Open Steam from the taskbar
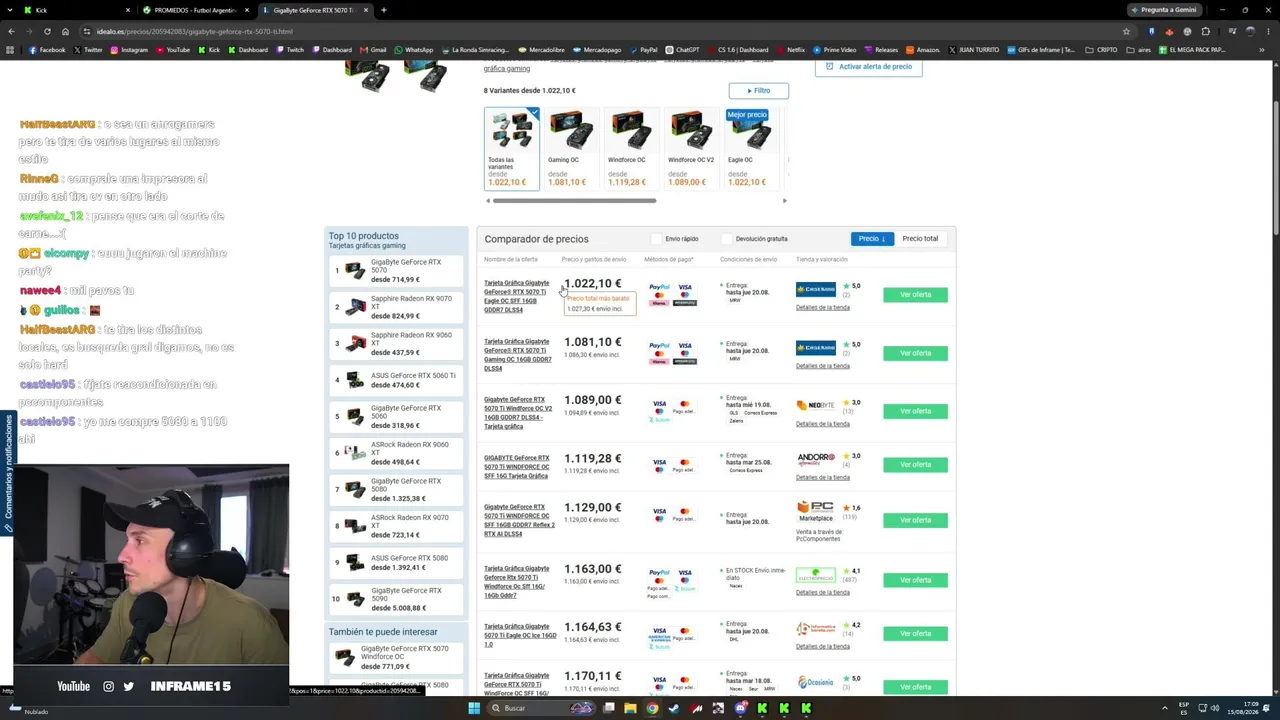This screenshot has height=720, width=1280. point(674,708)
